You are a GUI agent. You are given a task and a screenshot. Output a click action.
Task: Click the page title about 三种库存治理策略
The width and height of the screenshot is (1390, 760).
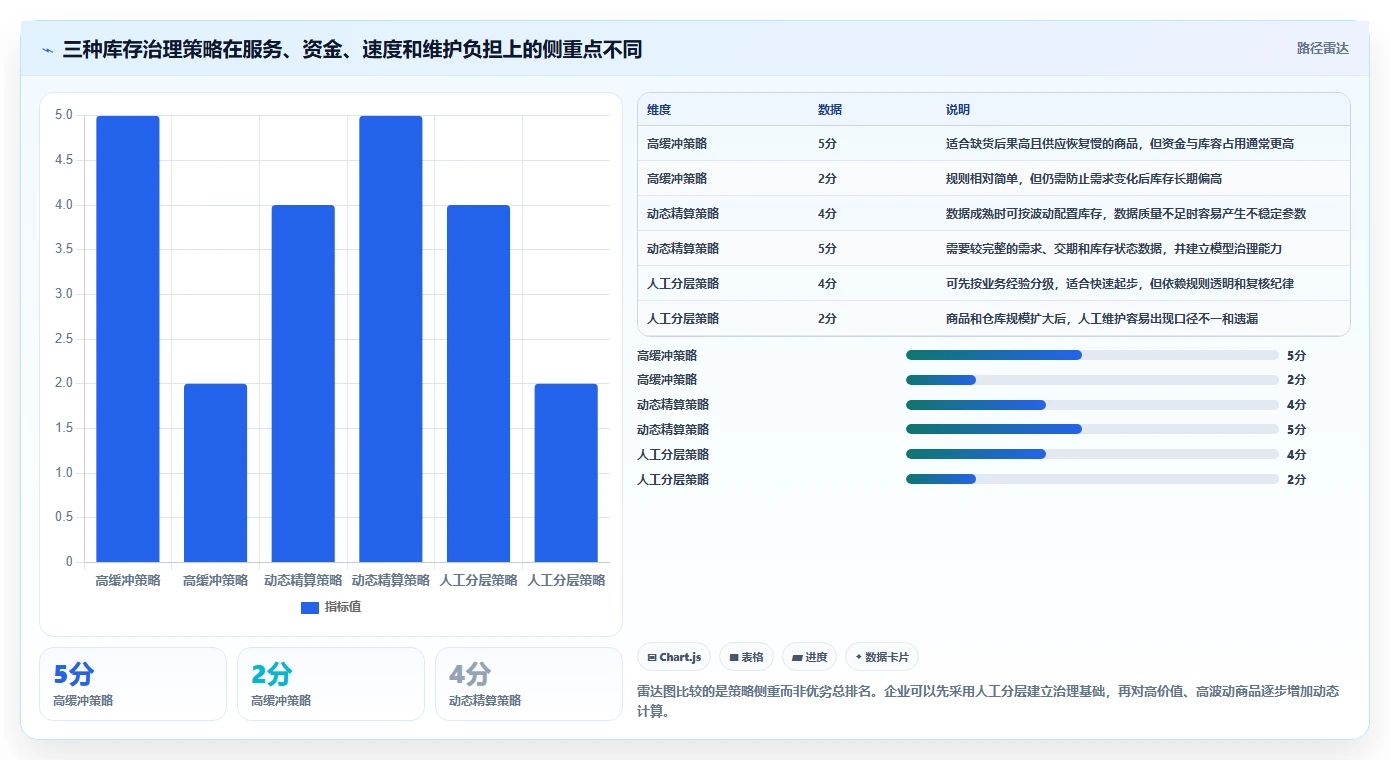tap(352, 49)
